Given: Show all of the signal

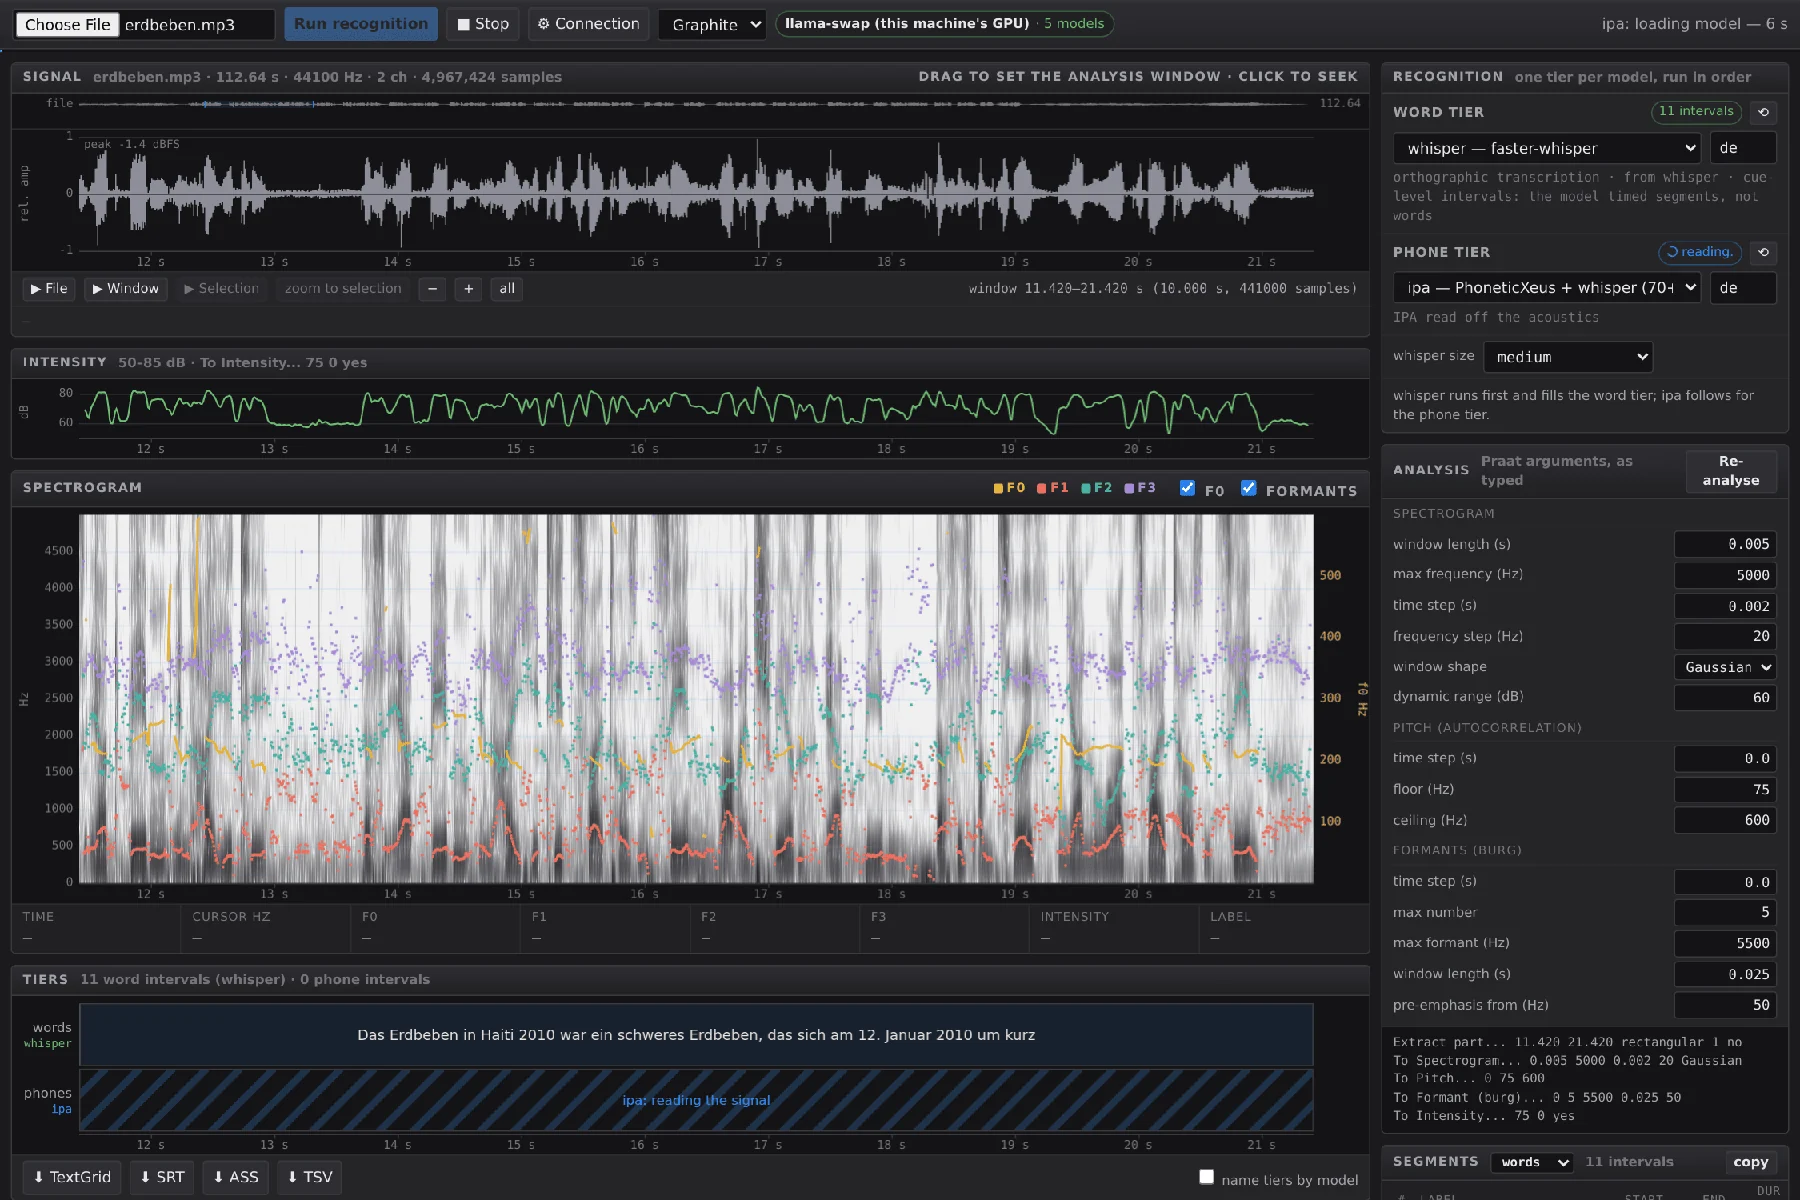Looking at the screenshot, I should (507, 289).
